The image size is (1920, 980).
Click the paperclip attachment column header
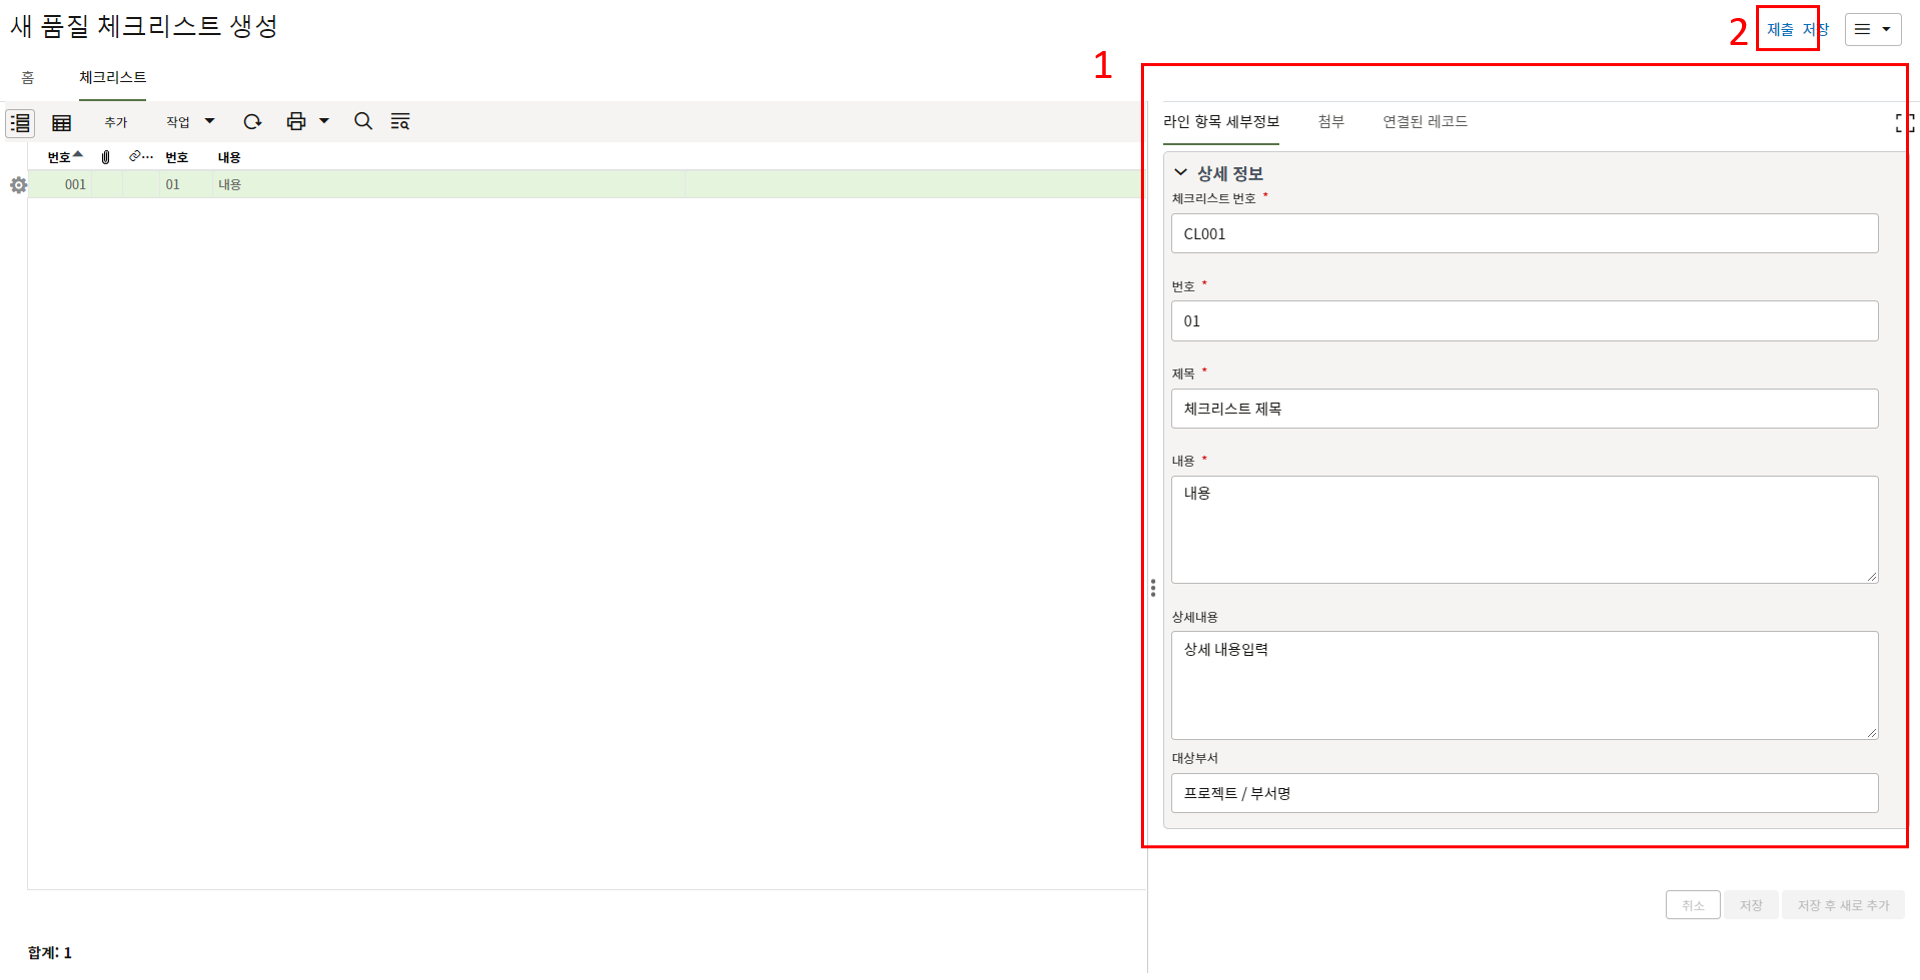pos(106,157)
